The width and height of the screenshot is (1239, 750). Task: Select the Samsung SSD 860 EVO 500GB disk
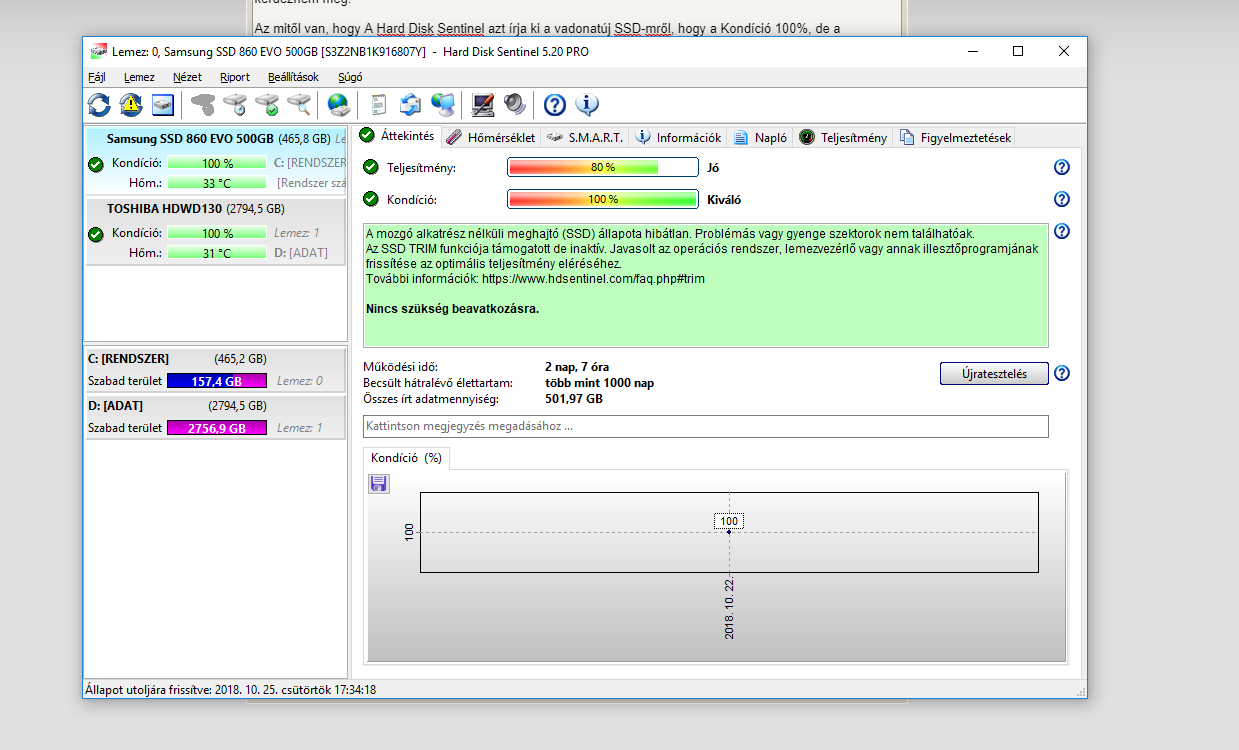(216, 160)
